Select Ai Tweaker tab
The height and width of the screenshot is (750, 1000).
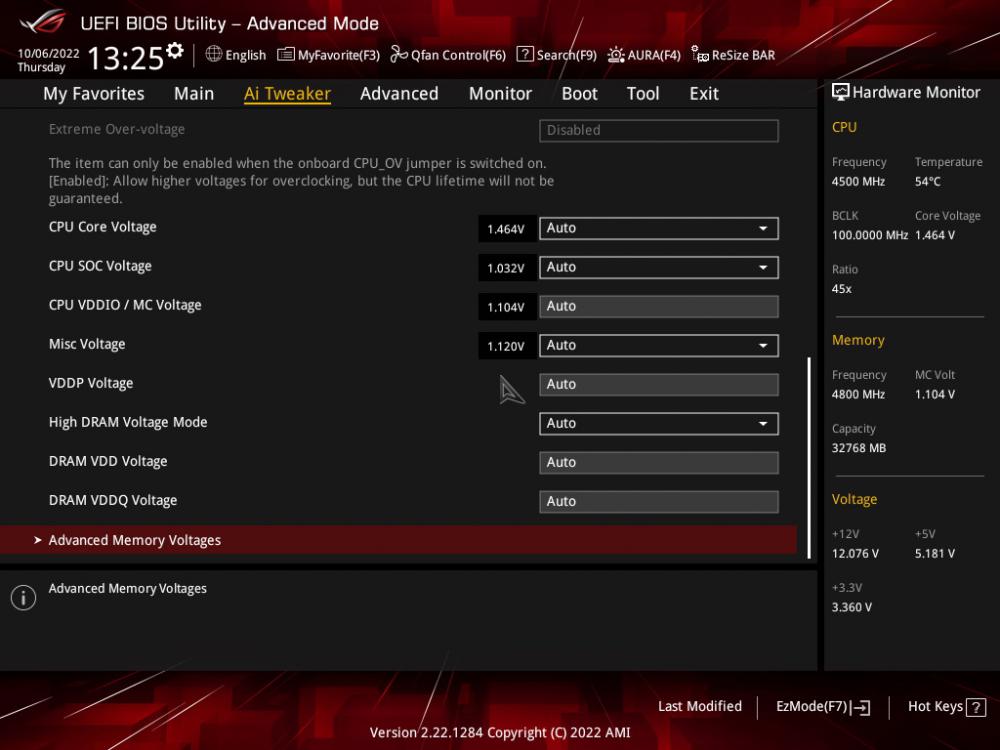pyautogui.click(x=287, y=94)
